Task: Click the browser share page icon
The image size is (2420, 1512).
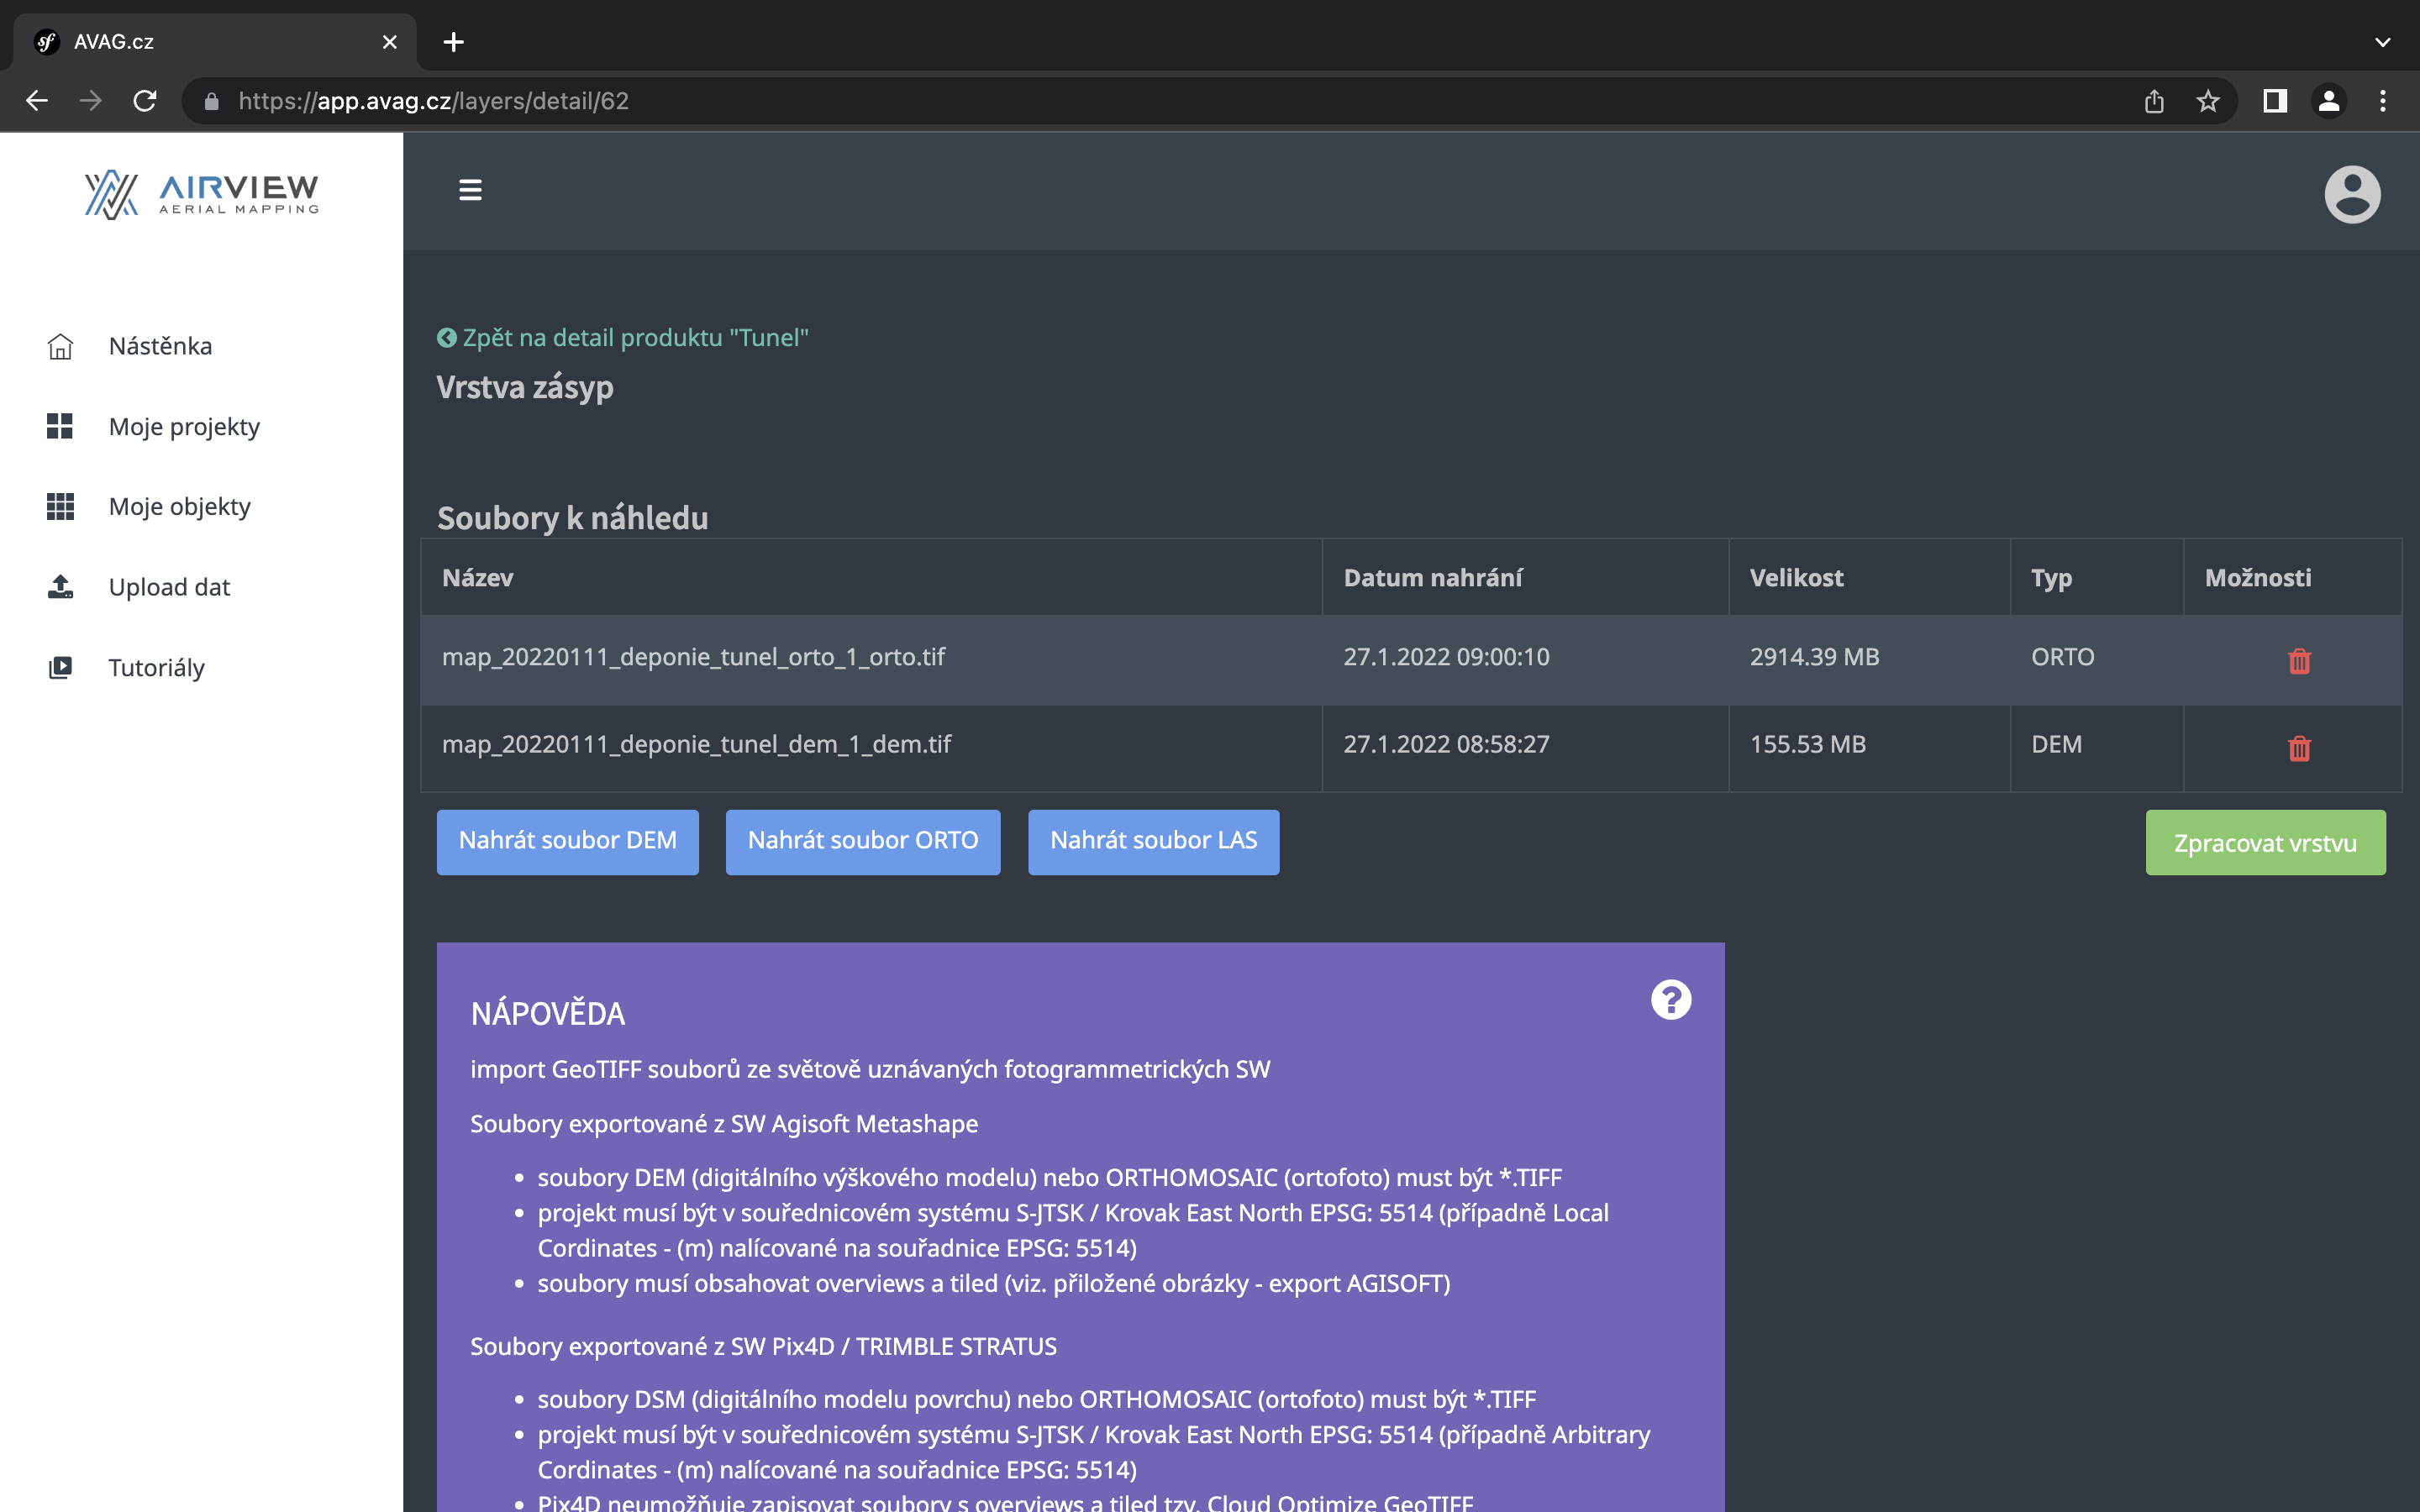Action: point(2154,101)
